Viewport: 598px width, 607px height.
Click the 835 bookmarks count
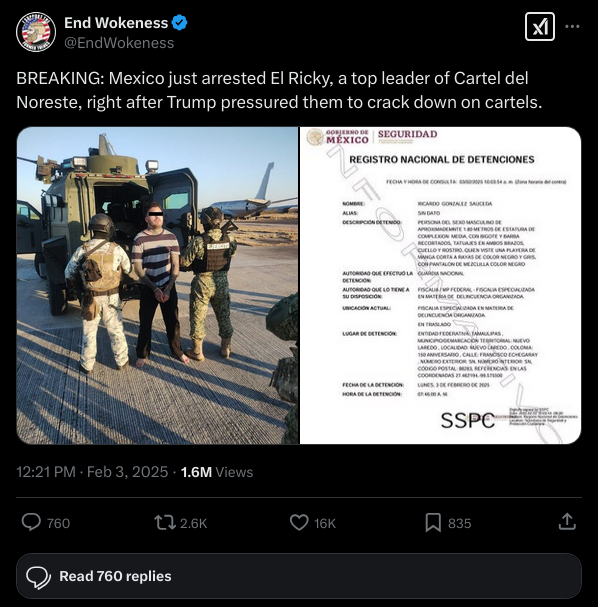coord(459,523)
